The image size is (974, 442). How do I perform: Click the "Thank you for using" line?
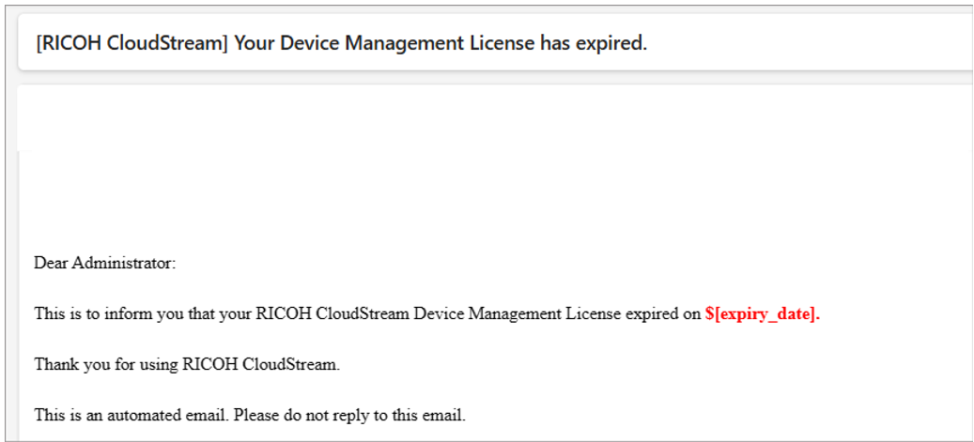[x=187, y=364]
